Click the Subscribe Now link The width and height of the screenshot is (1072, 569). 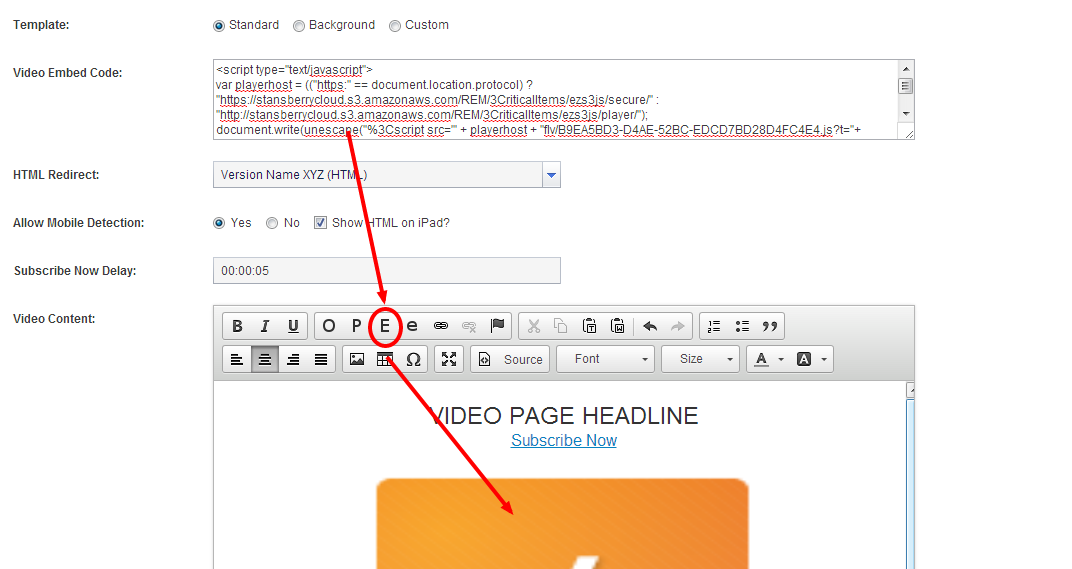[x=564, y=440]
